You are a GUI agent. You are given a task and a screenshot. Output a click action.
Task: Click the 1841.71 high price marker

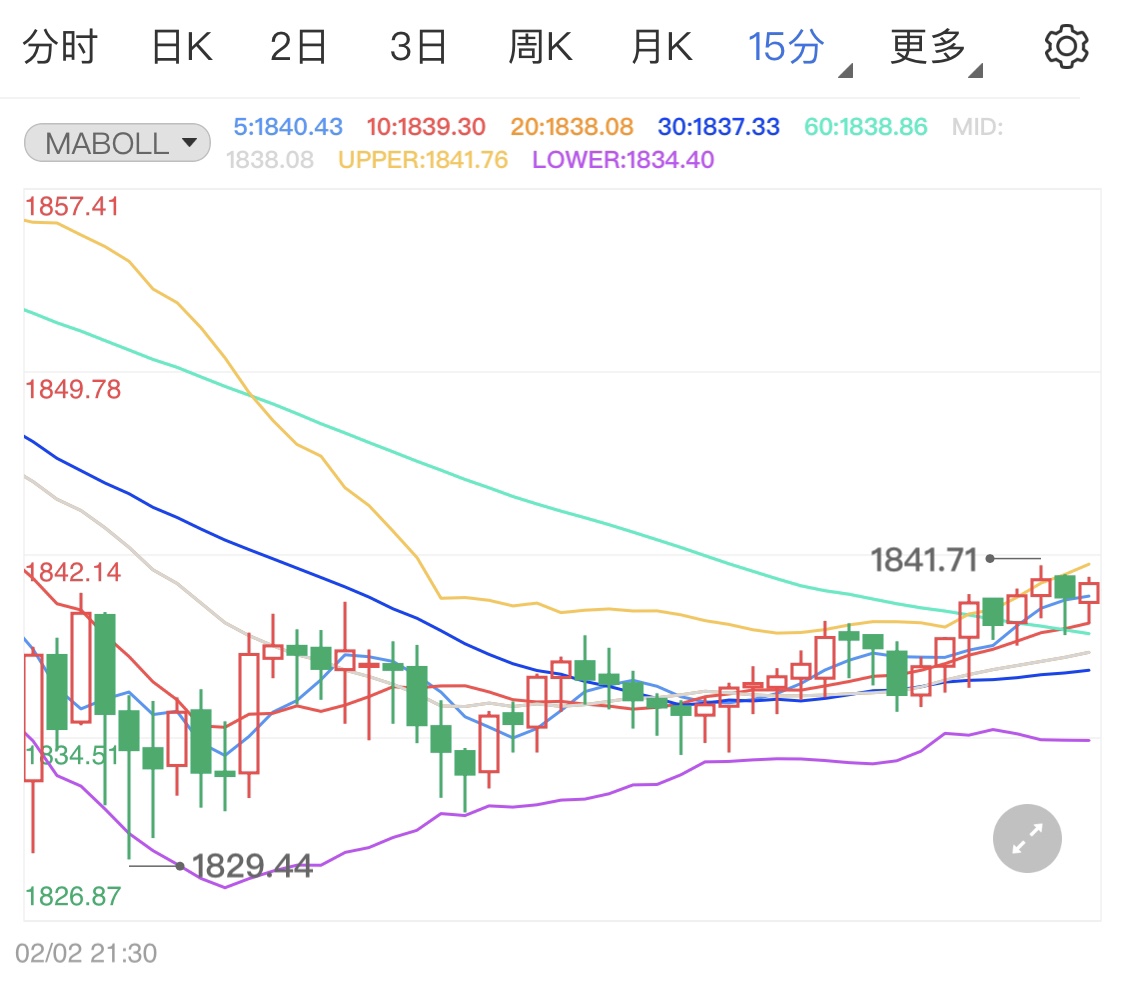point(924,559)
